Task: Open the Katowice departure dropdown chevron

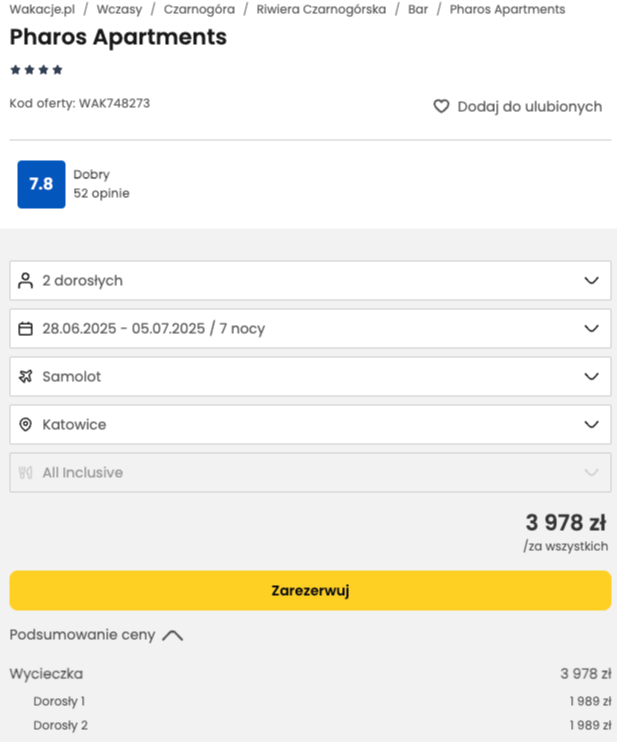Action: pyautogui.click(x=591, y=424)
